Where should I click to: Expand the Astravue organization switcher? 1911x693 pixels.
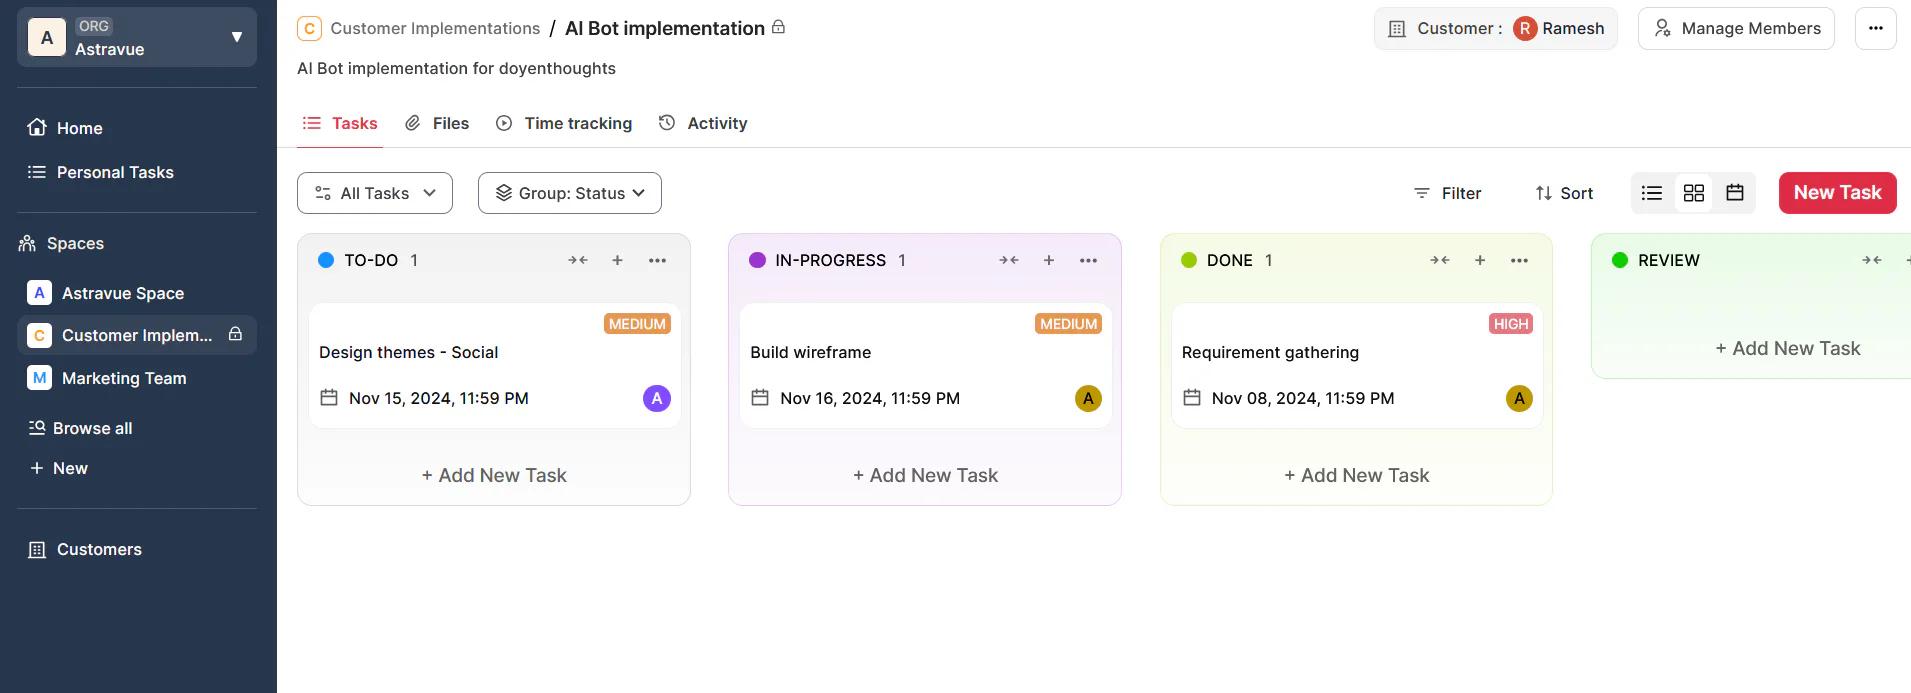point(137,37)
